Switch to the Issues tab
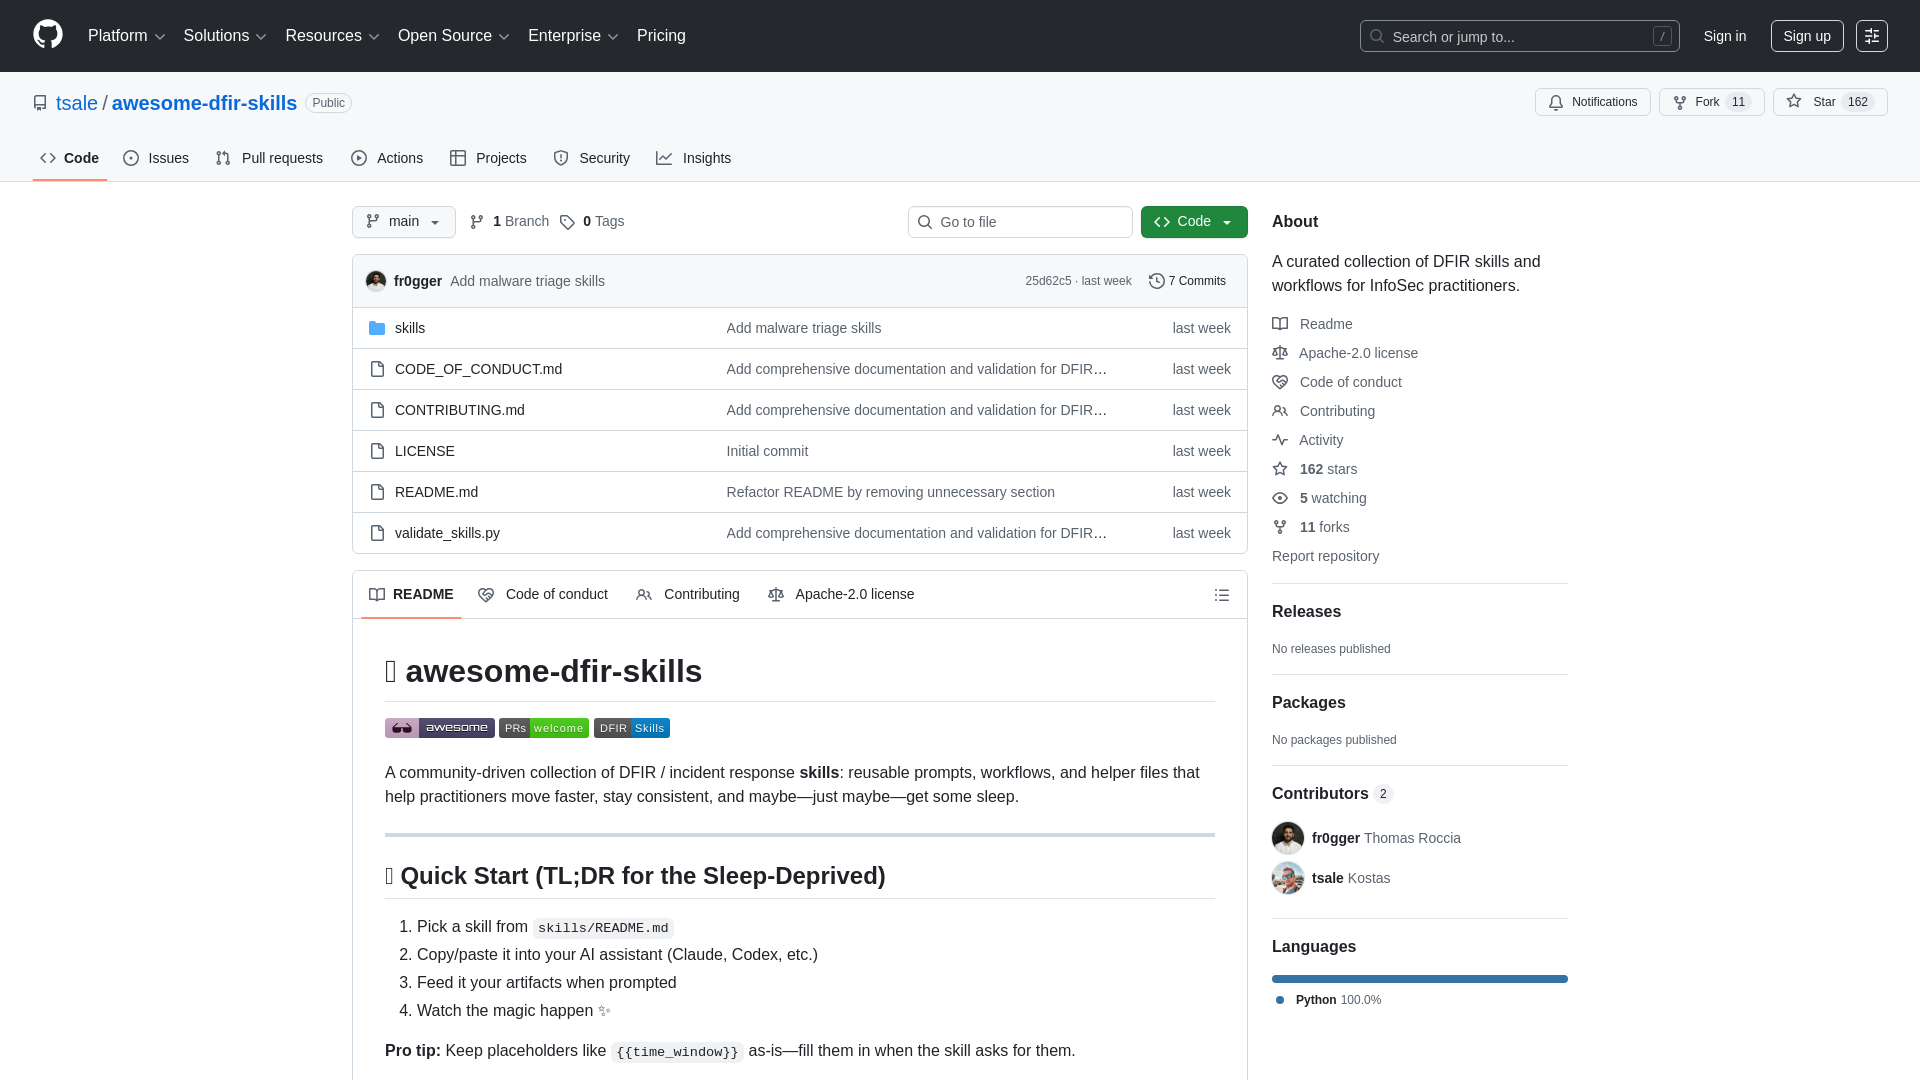The width and height of the screenshot is (1920, 1080). pyautogui.click(x=156, y=158)
